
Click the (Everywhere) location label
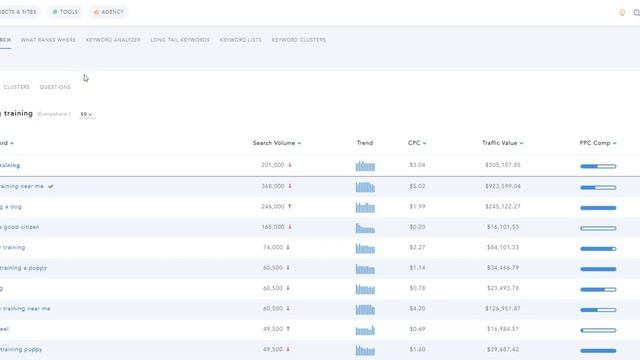(53, 114)
